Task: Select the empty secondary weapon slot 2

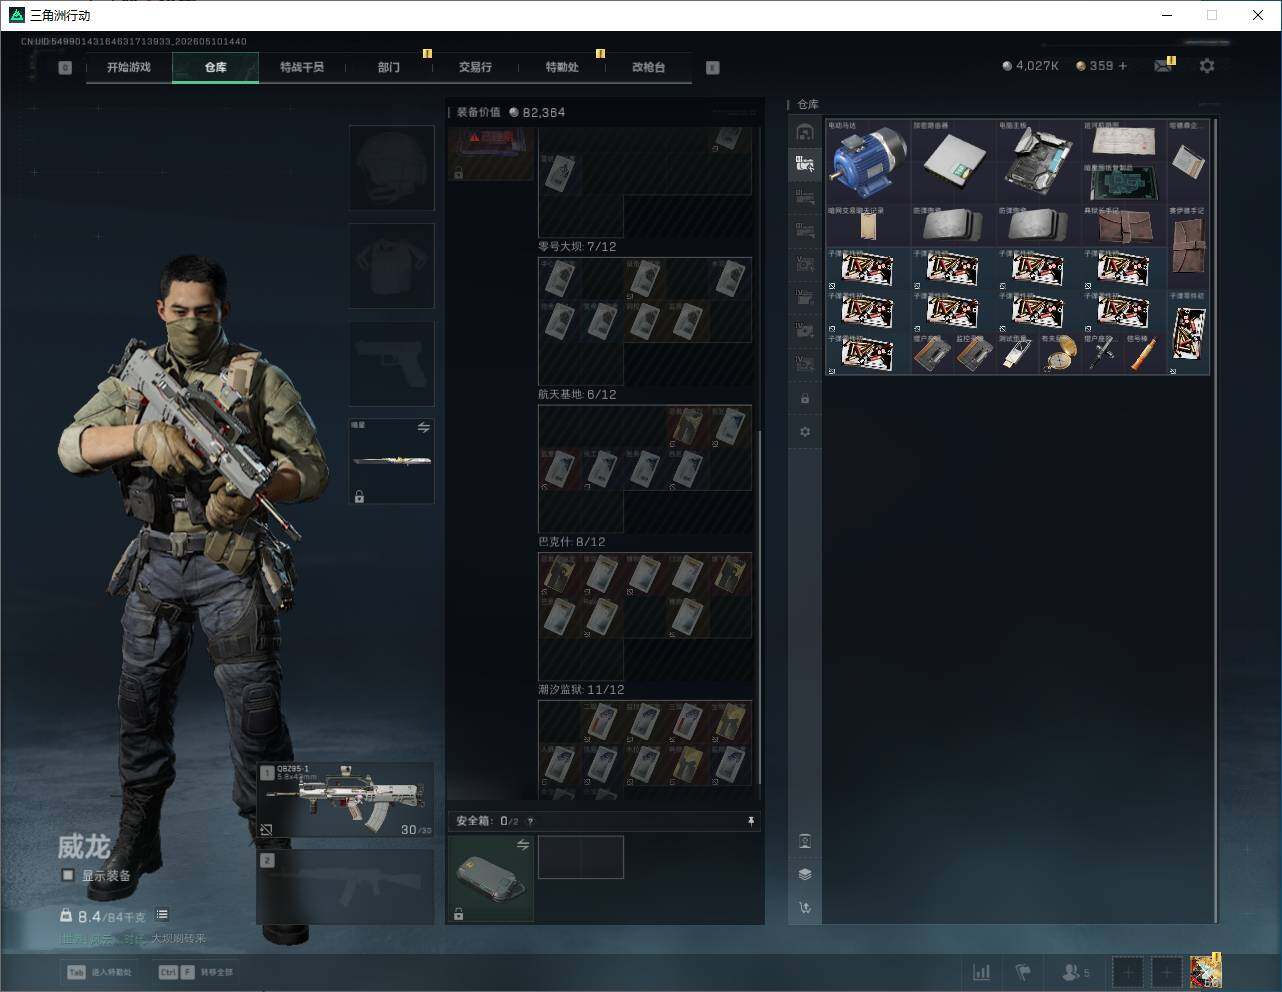Action: [x=345, y=887]
